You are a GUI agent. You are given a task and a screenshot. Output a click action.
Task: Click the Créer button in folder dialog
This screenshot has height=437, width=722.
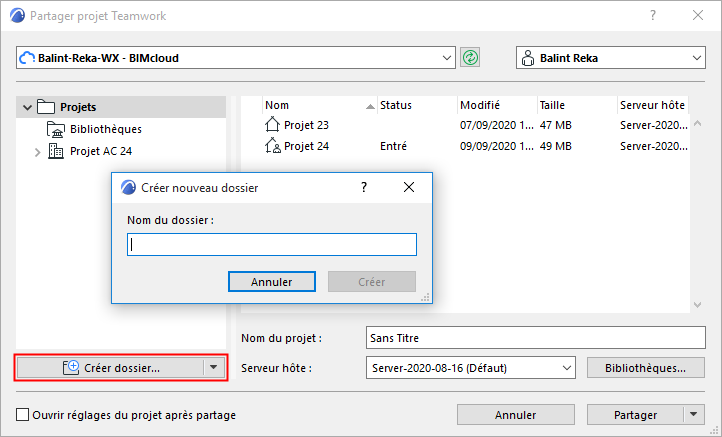point(372,282)
